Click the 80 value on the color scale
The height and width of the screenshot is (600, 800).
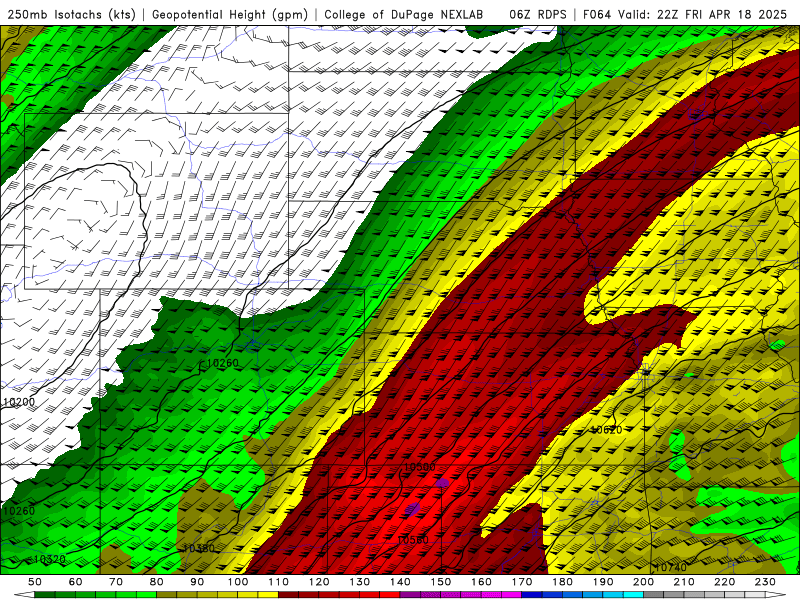pos(157,582)
